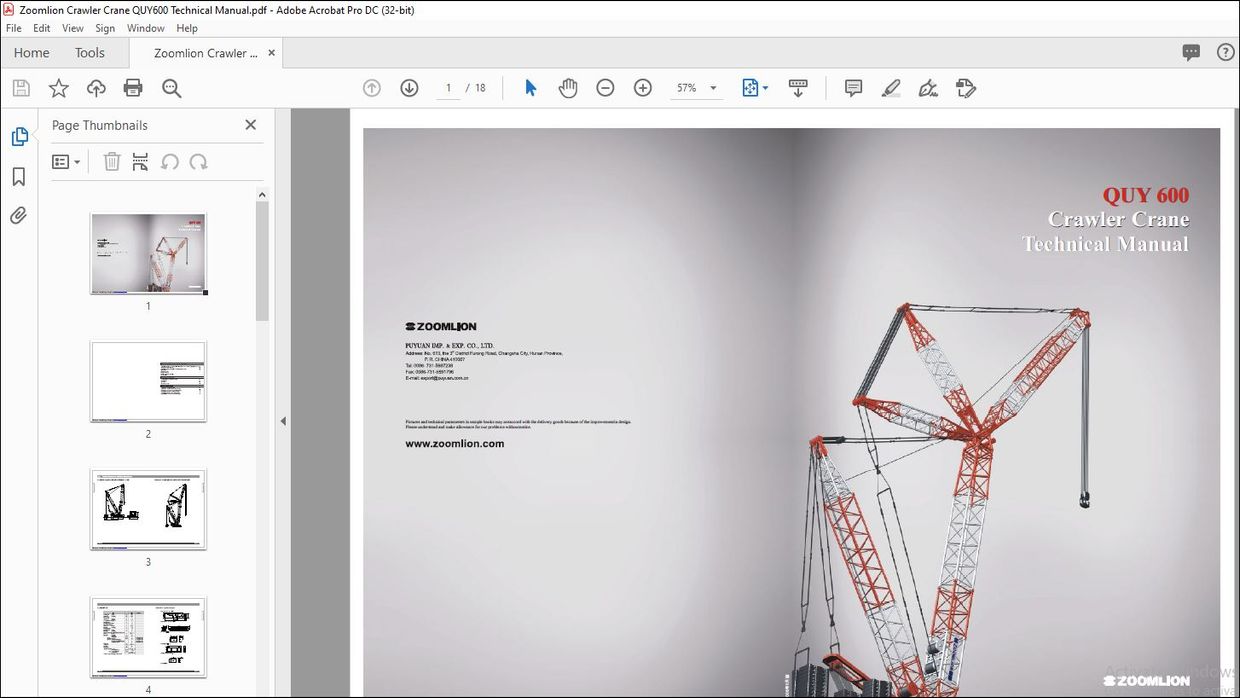This screenshot has width=1240, height=698.
Task: Switch to the Tools tab
Action: click(x=89, y=52)
